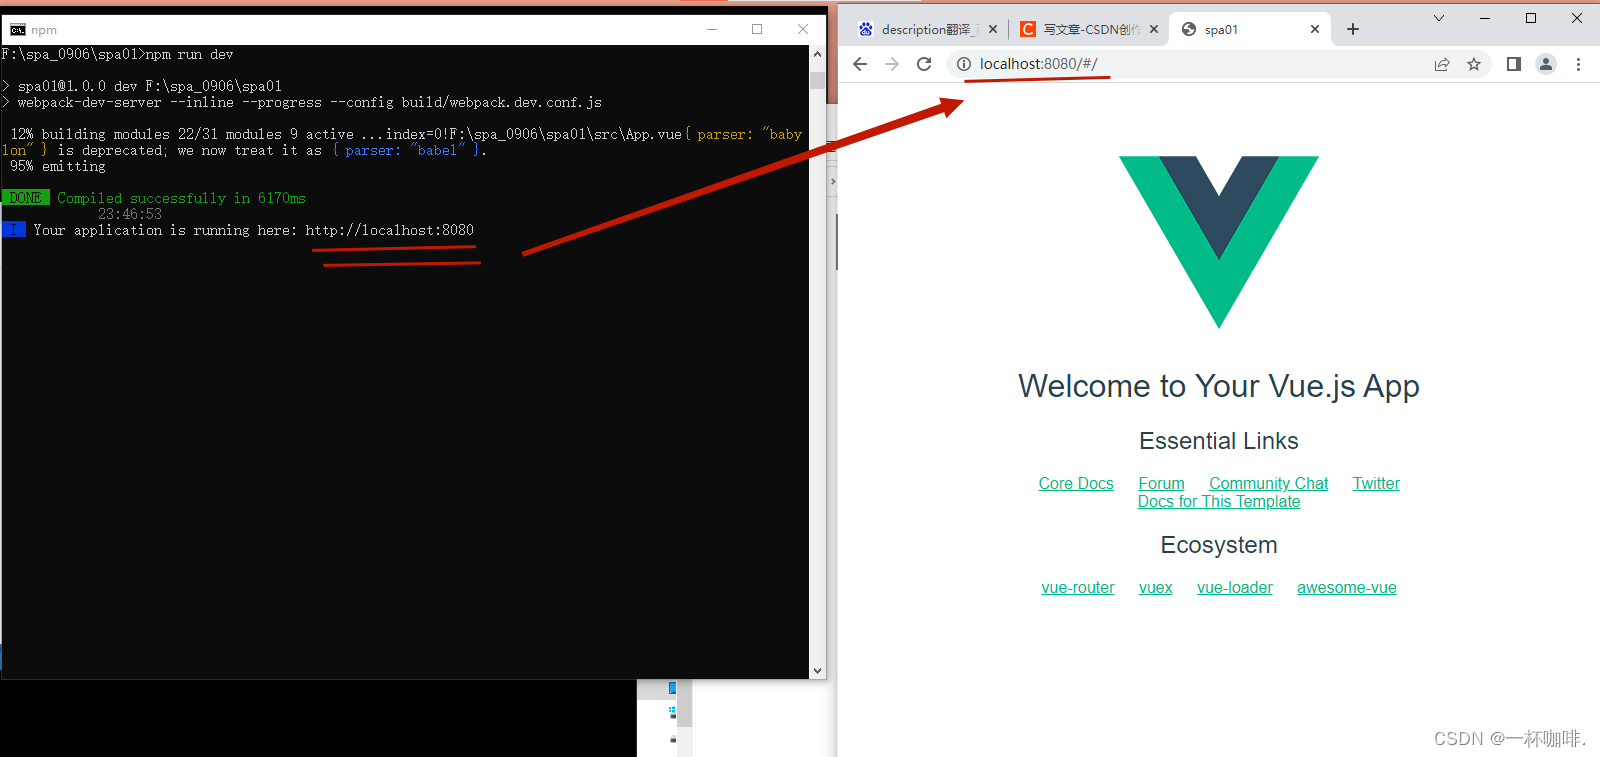
Task: Click the 23:46:53 timestamp in console
Action: tap(130, 214)
